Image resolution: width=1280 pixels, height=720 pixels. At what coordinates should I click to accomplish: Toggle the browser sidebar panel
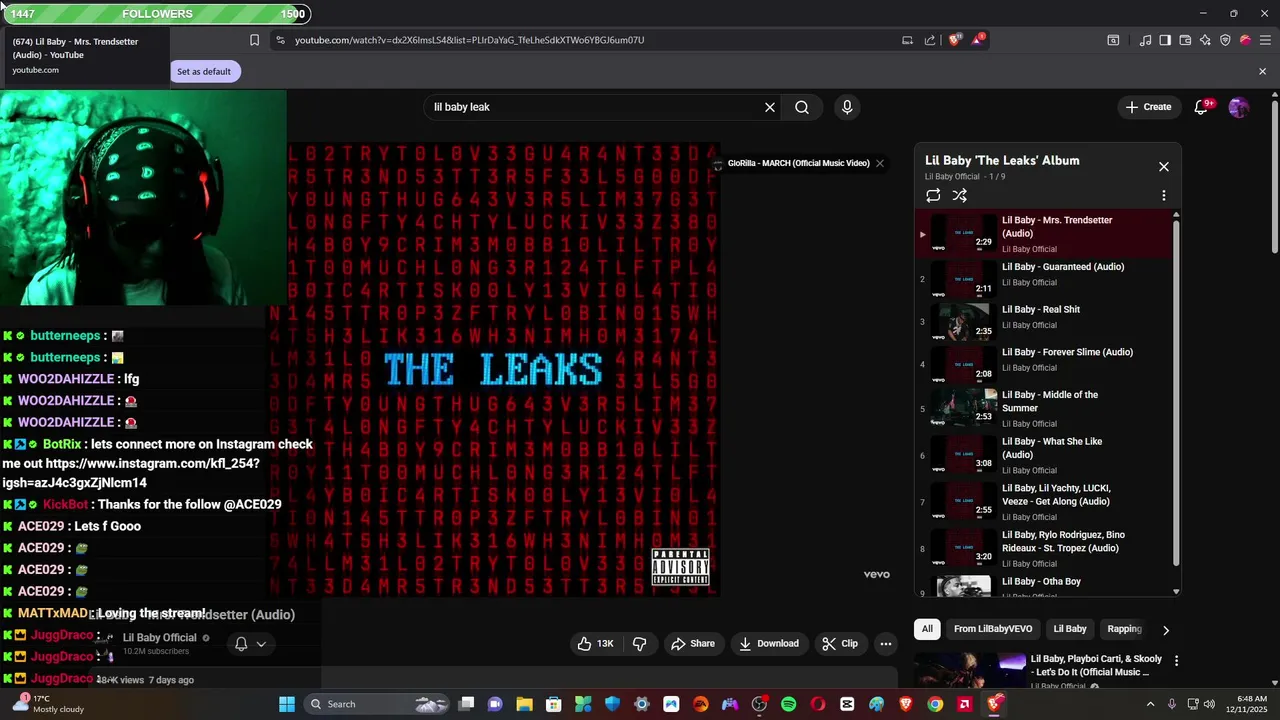pyautogui.click(x=1165, y=40)
